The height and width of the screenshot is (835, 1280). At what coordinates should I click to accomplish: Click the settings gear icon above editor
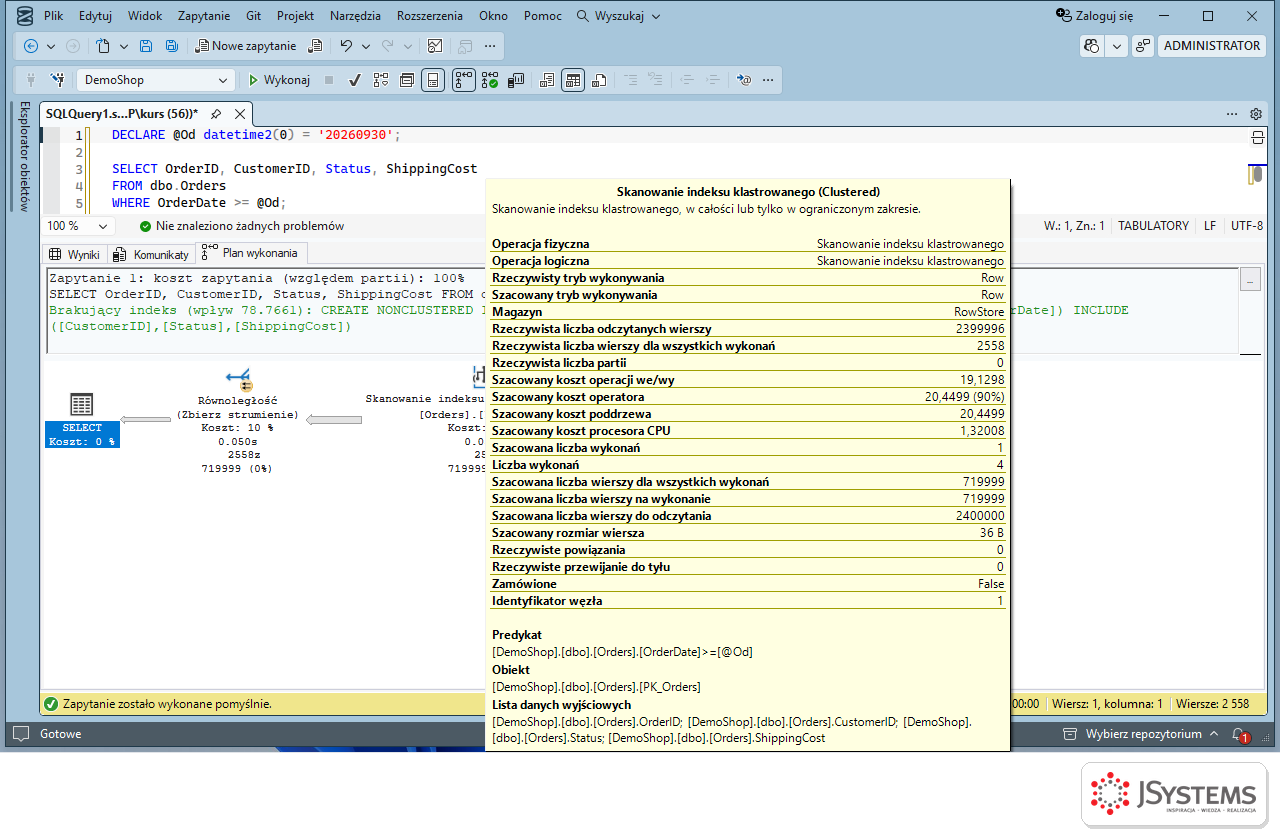tap(1256, 114)
